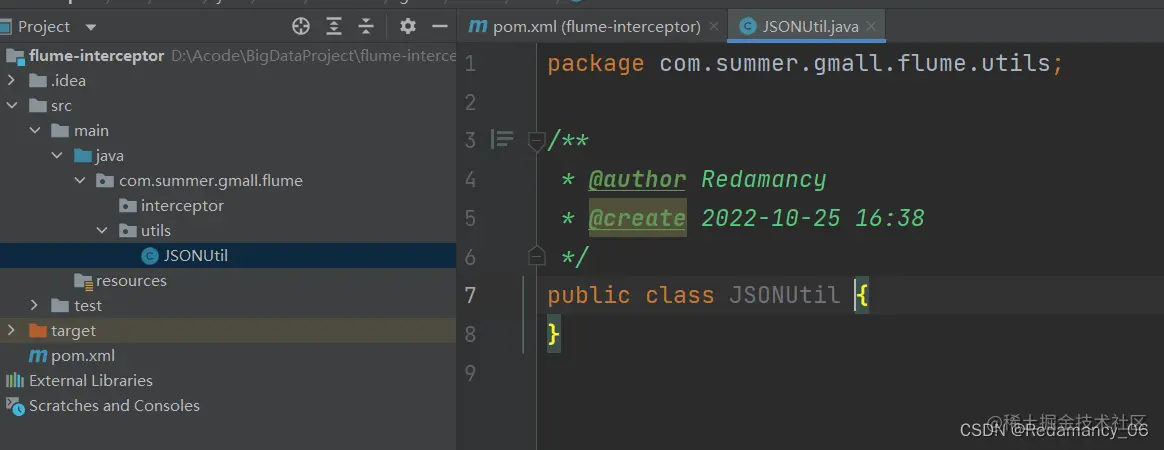Click the target folder orange icon
This screenshot has width=1164, height=450.
click(x=38, y=330)
